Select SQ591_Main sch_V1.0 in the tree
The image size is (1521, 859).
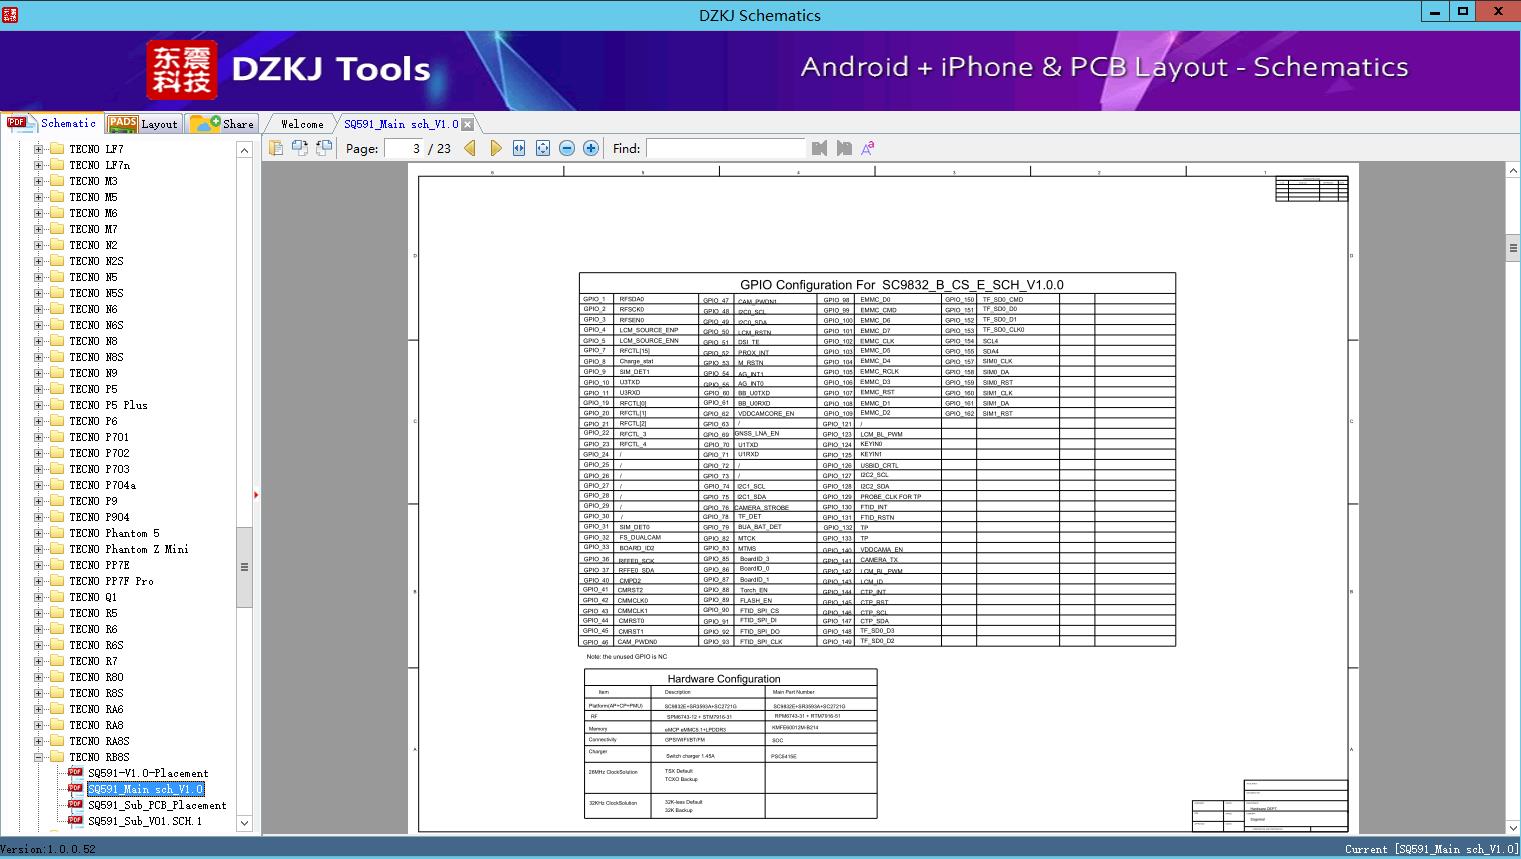145,789
